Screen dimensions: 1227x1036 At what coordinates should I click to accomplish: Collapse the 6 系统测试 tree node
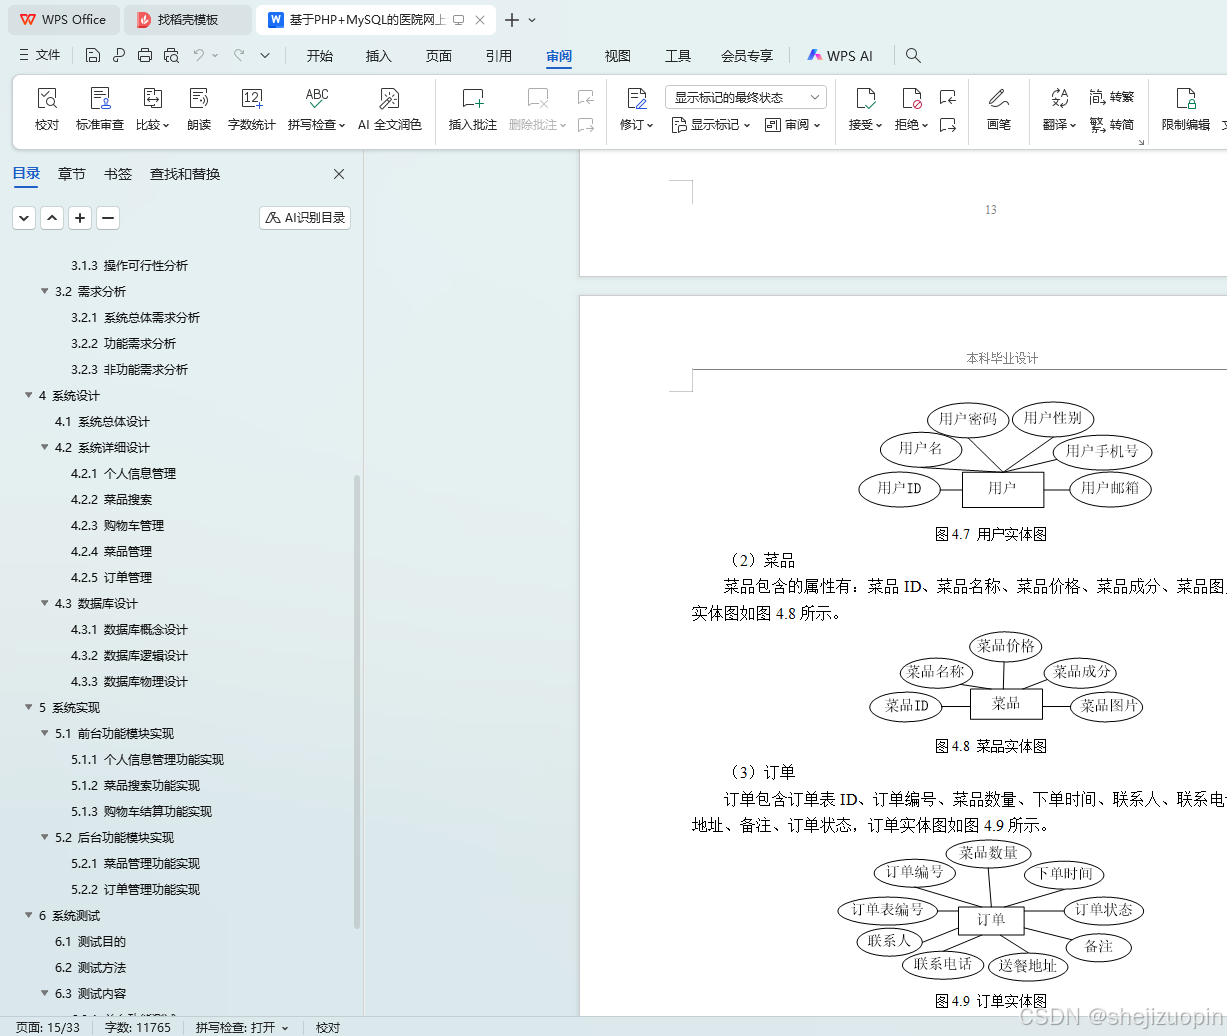pyautogui.click(x=29, y=915)
